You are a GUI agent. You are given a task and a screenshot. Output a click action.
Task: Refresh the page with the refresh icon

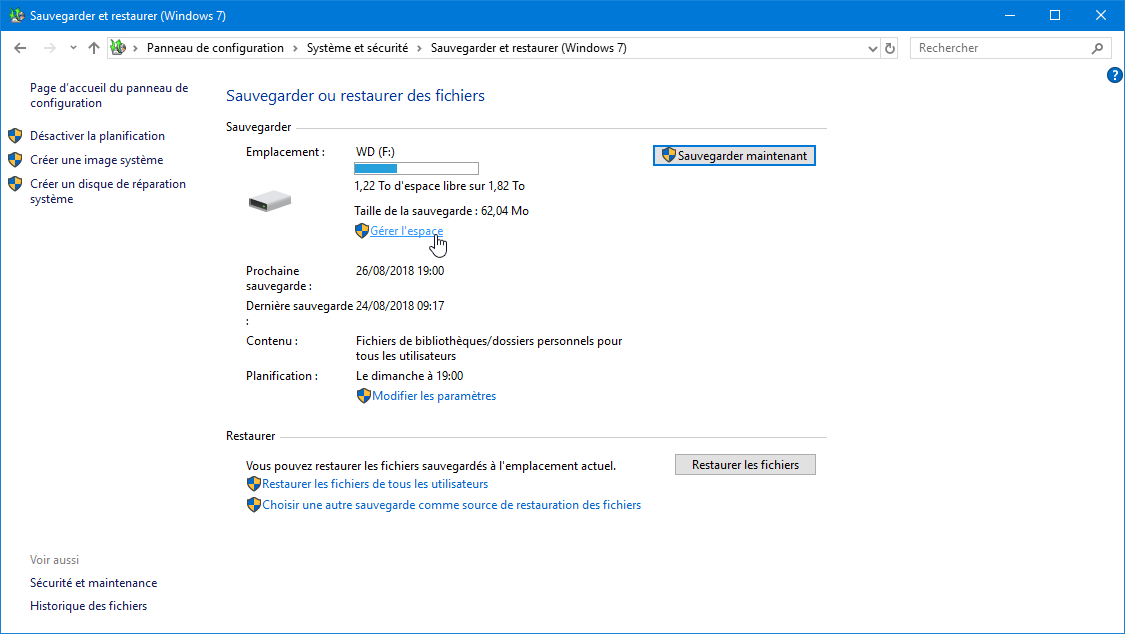890,49
